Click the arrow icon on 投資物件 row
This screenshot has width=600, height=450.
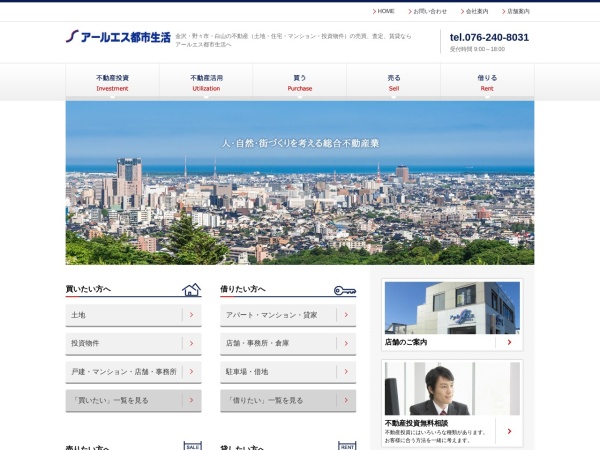pyautogui.click(x=192, y=343)
